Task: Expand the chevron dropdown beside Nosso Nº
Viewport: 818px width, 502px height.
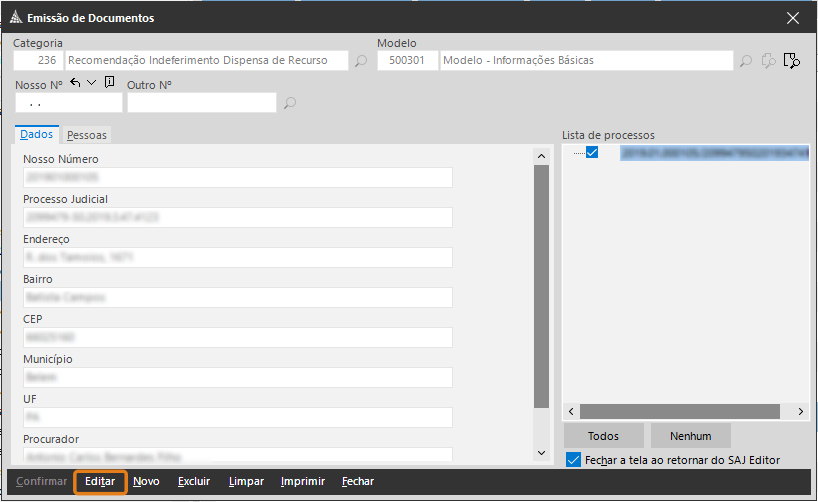Action: click(92, 83)
